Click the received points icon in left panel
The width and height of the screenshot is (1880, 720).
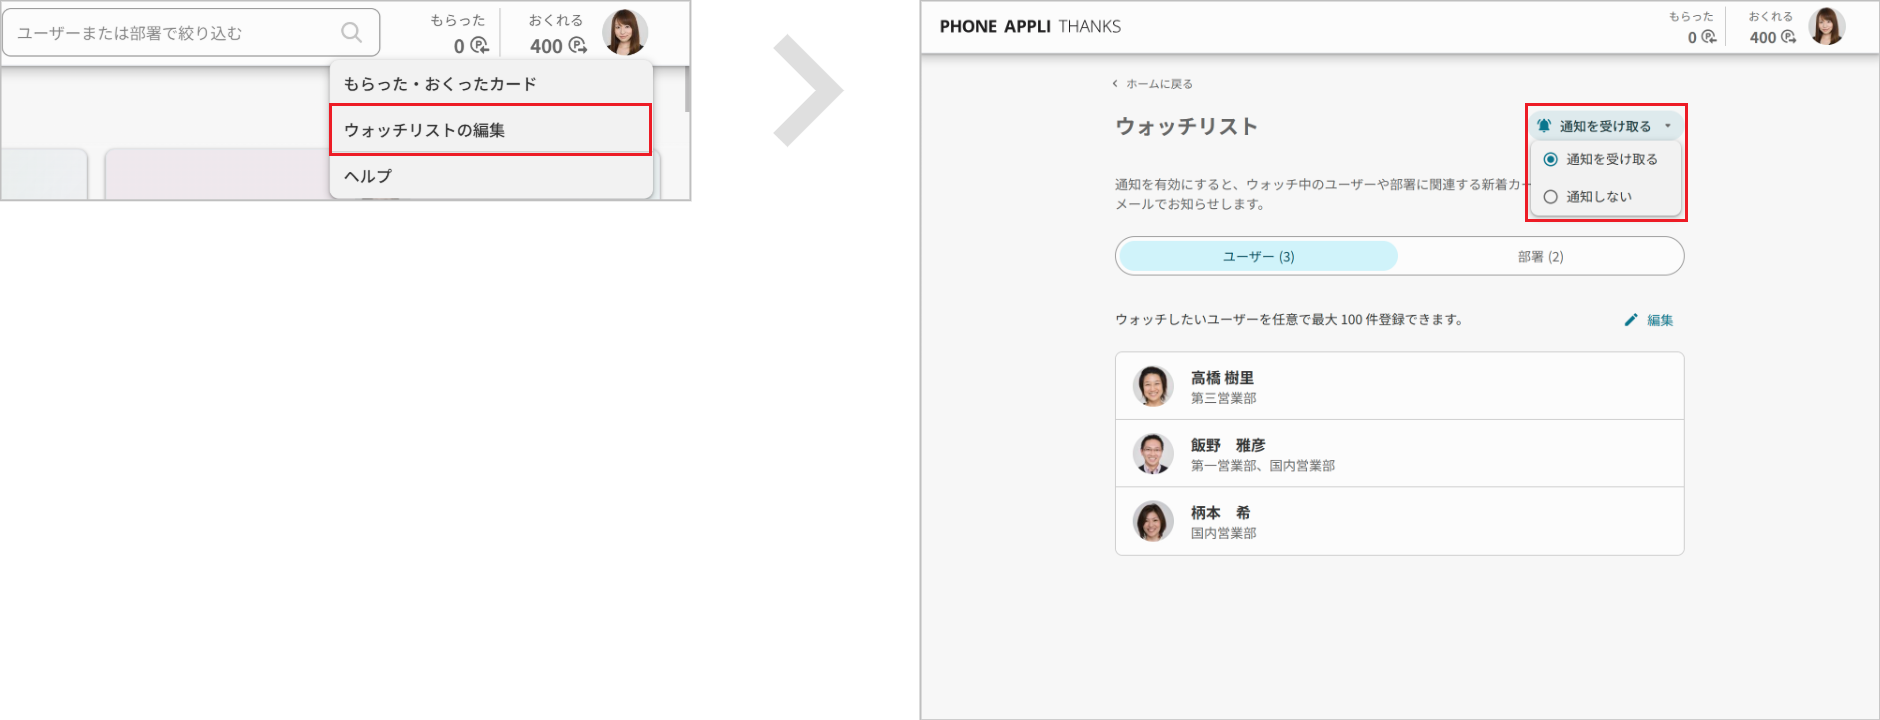[479, 46]
